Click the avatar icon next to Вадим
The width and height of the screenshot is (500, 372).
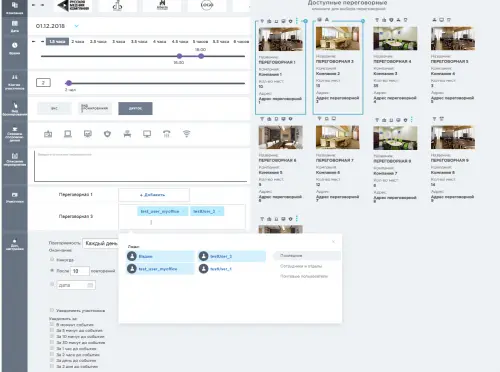coord(132,256)
